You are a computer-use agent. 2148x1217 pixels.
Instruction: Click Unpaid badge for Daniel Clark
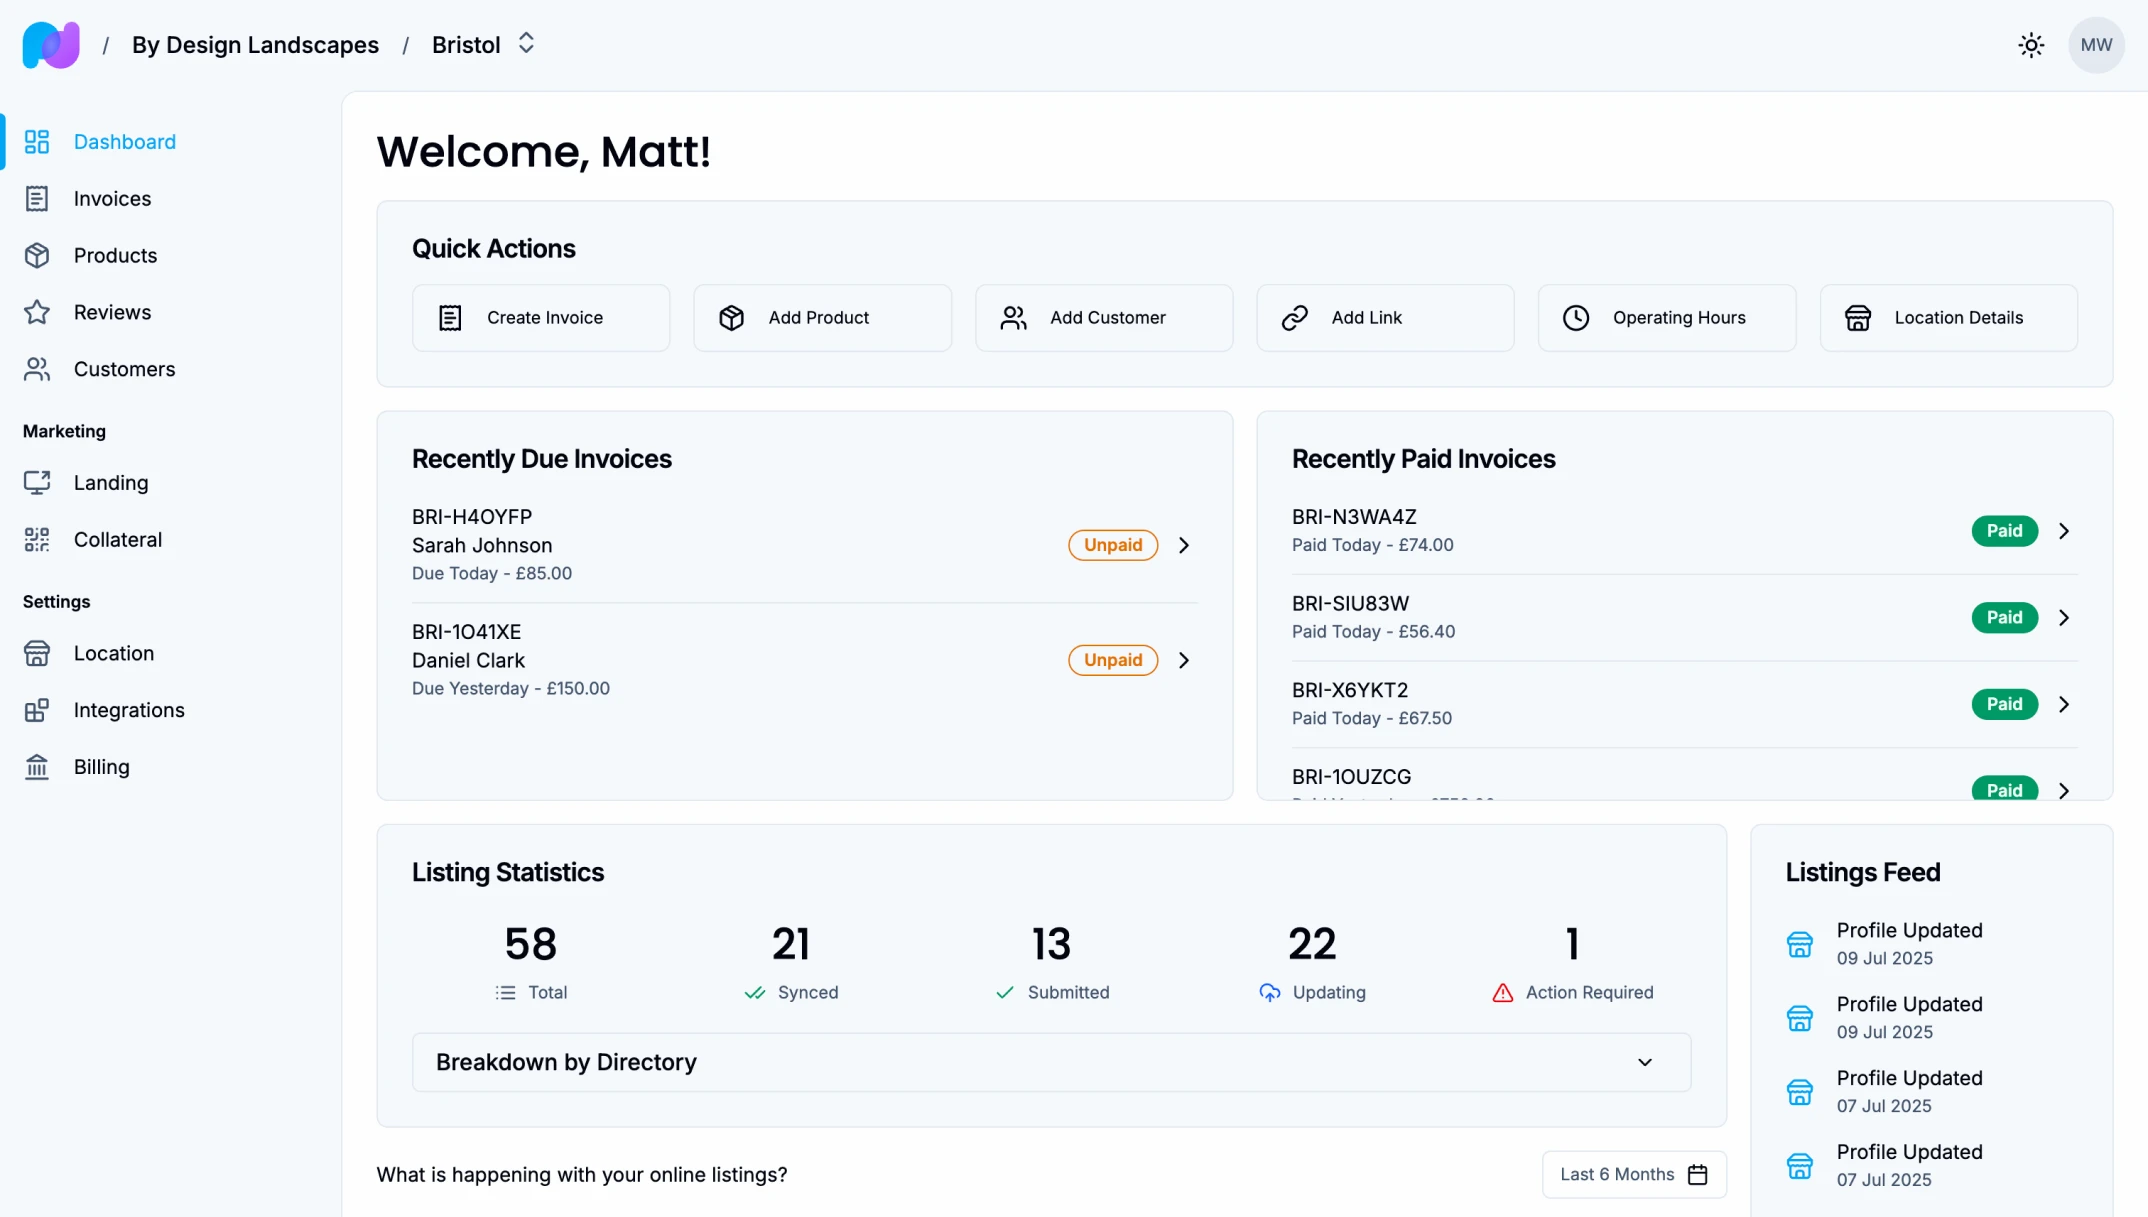(x=1113, y=660)
